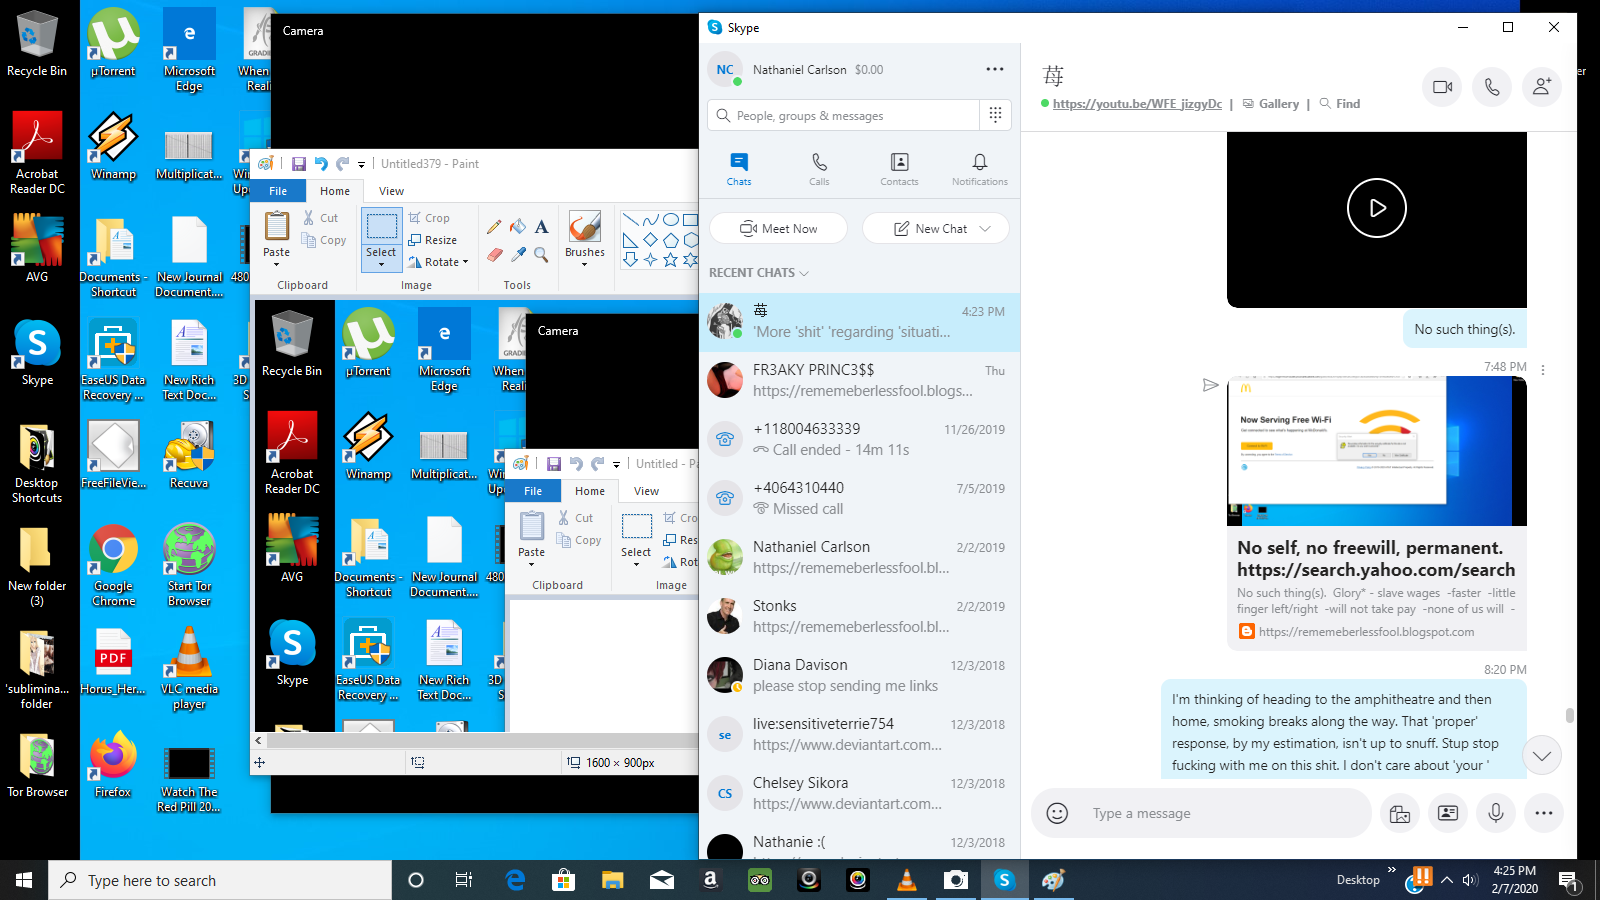Viewport: 1600px width, 900px height.
Task: Open VLC media player desktop shortcut
Action: coord(189,668)
